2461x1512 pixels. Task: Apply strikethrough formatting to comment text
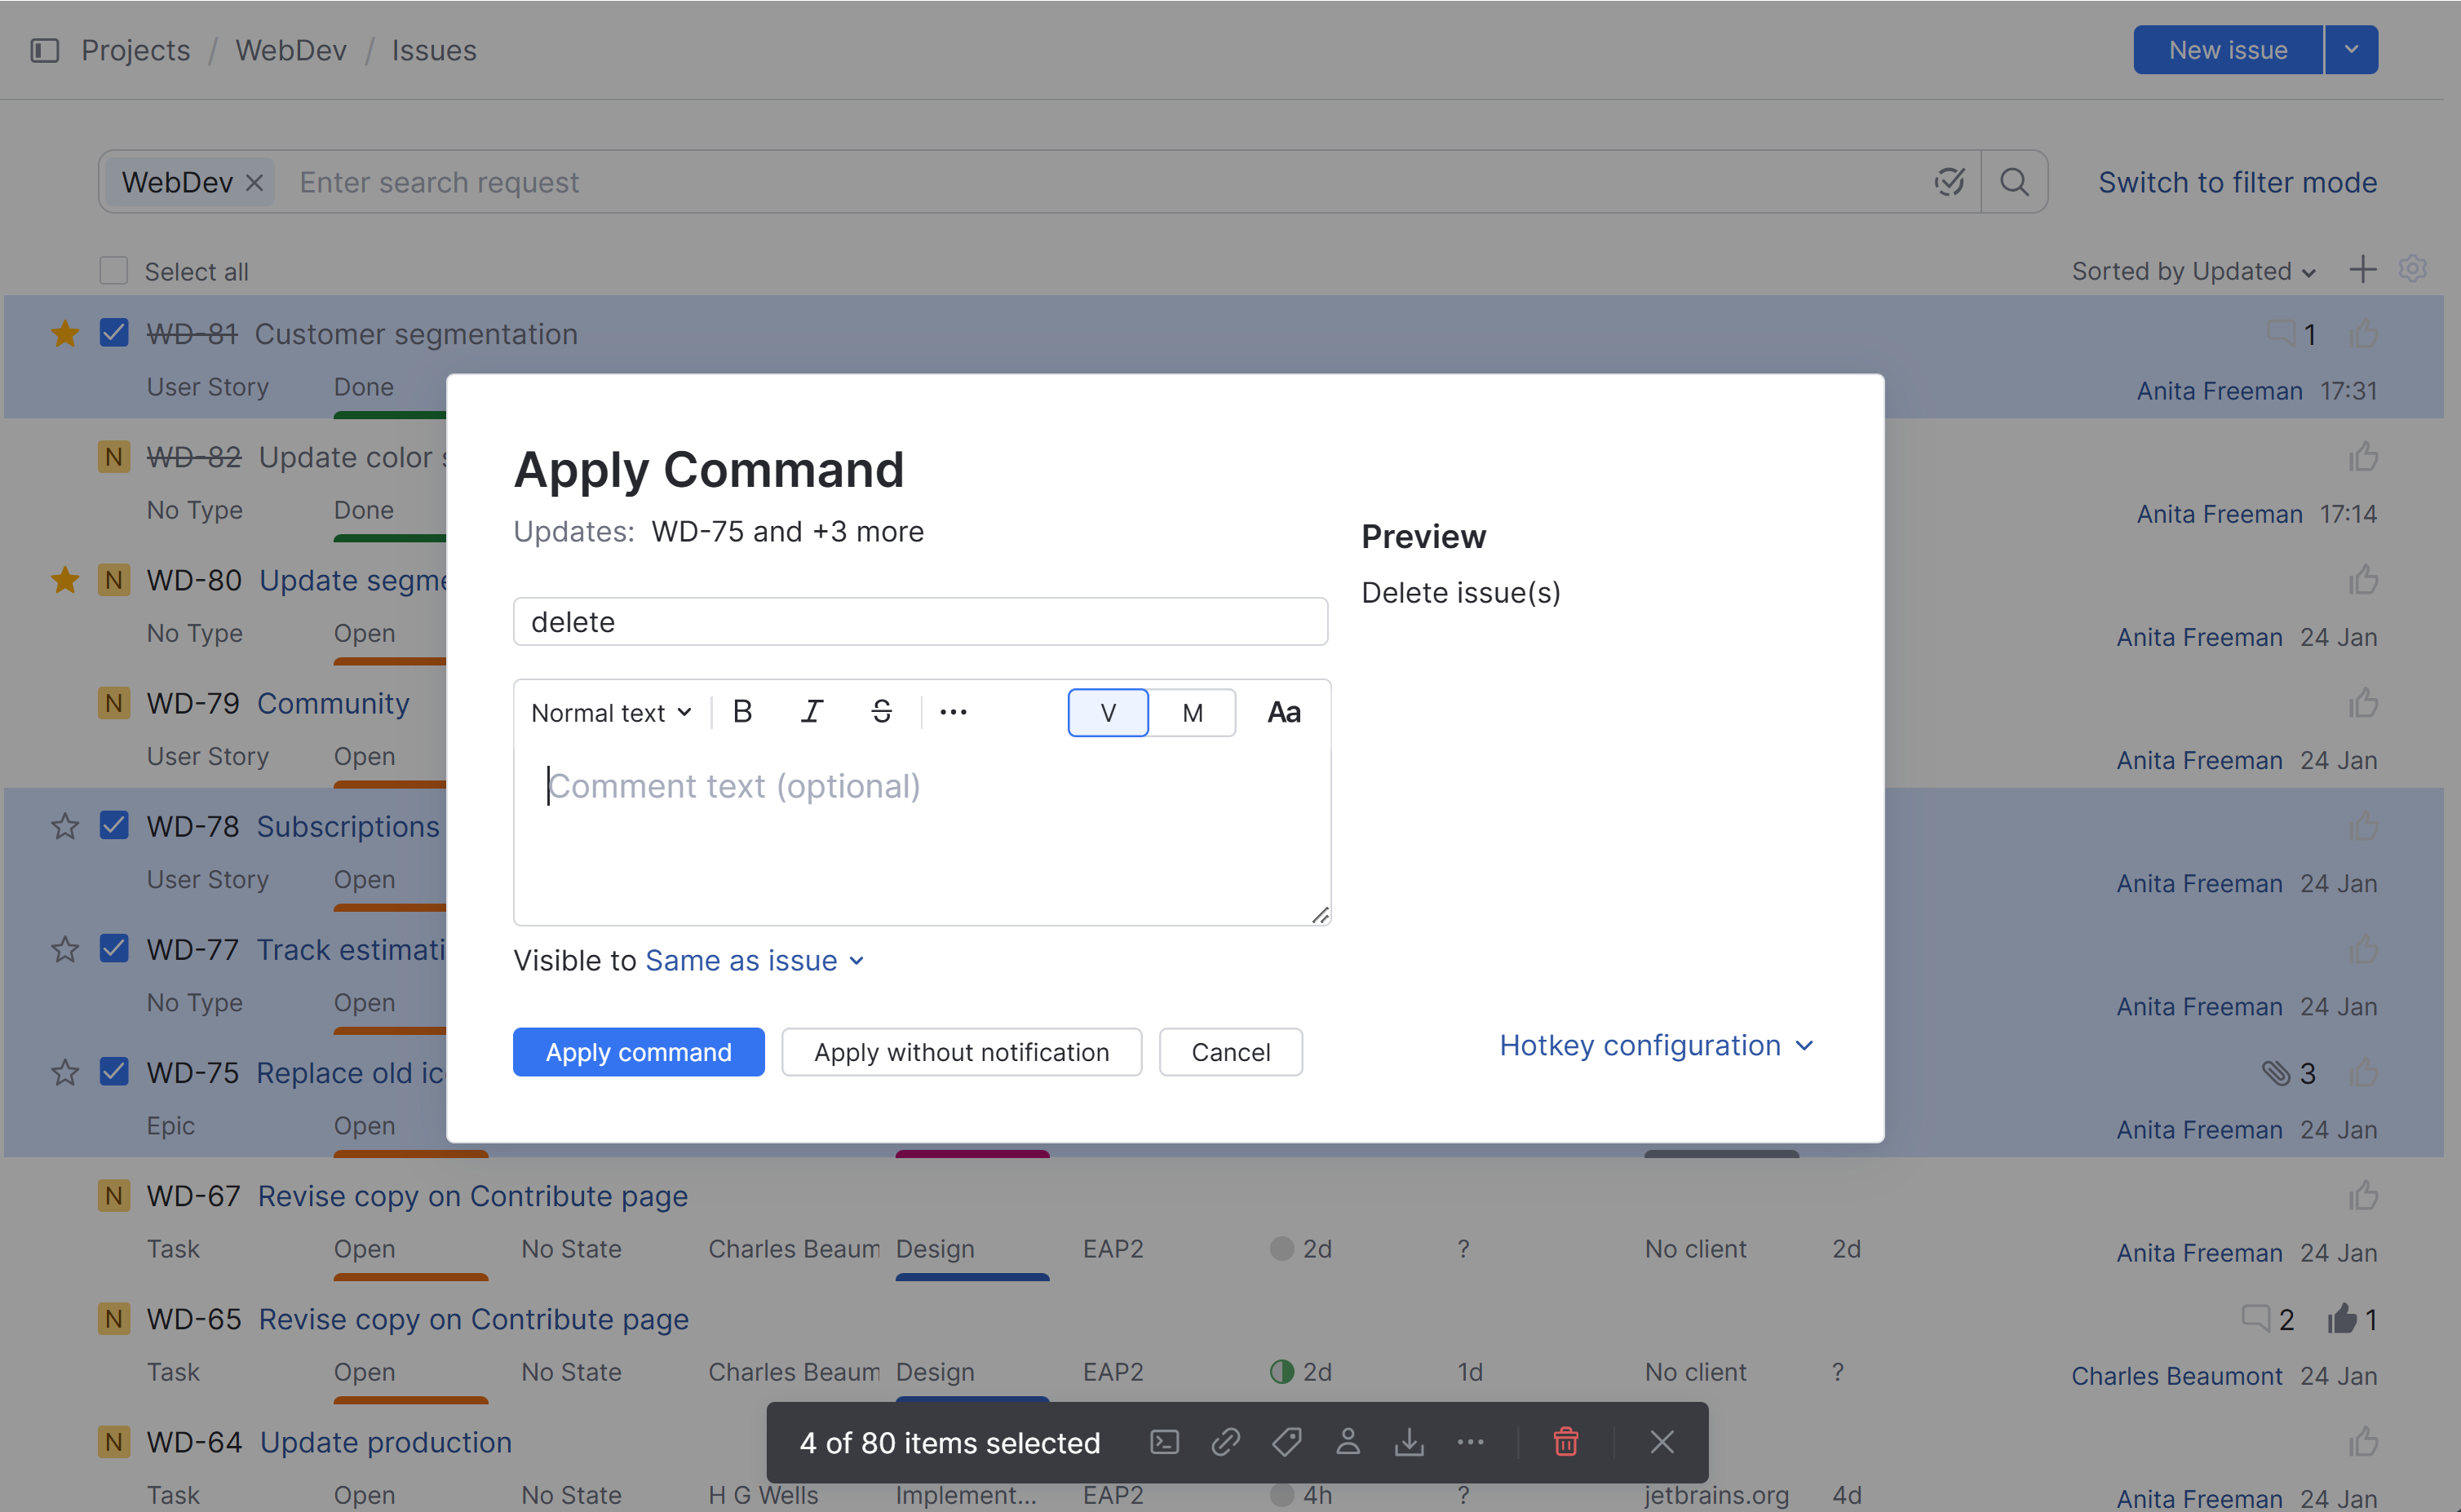(x=881, y=711)
